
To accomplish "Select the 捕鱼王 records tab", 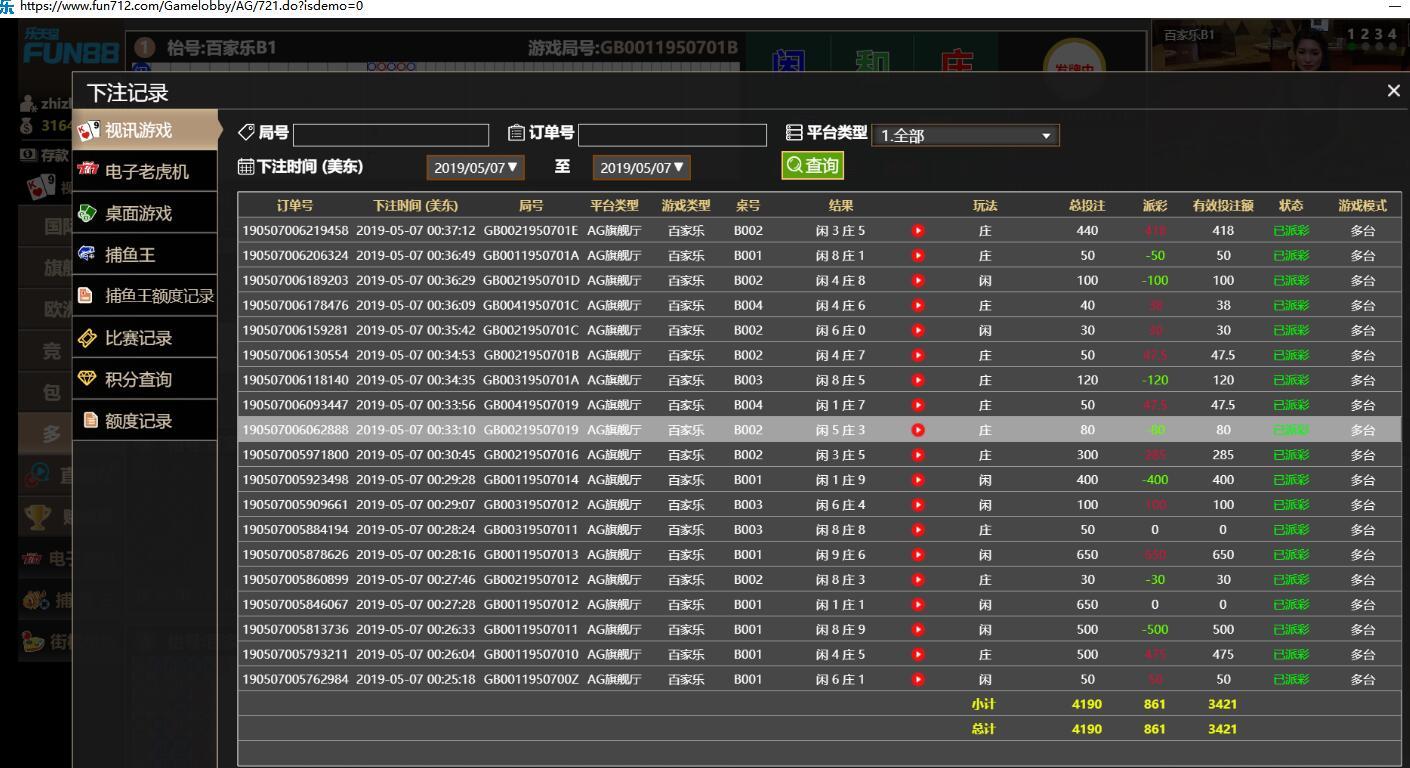I will pos(145,255).
